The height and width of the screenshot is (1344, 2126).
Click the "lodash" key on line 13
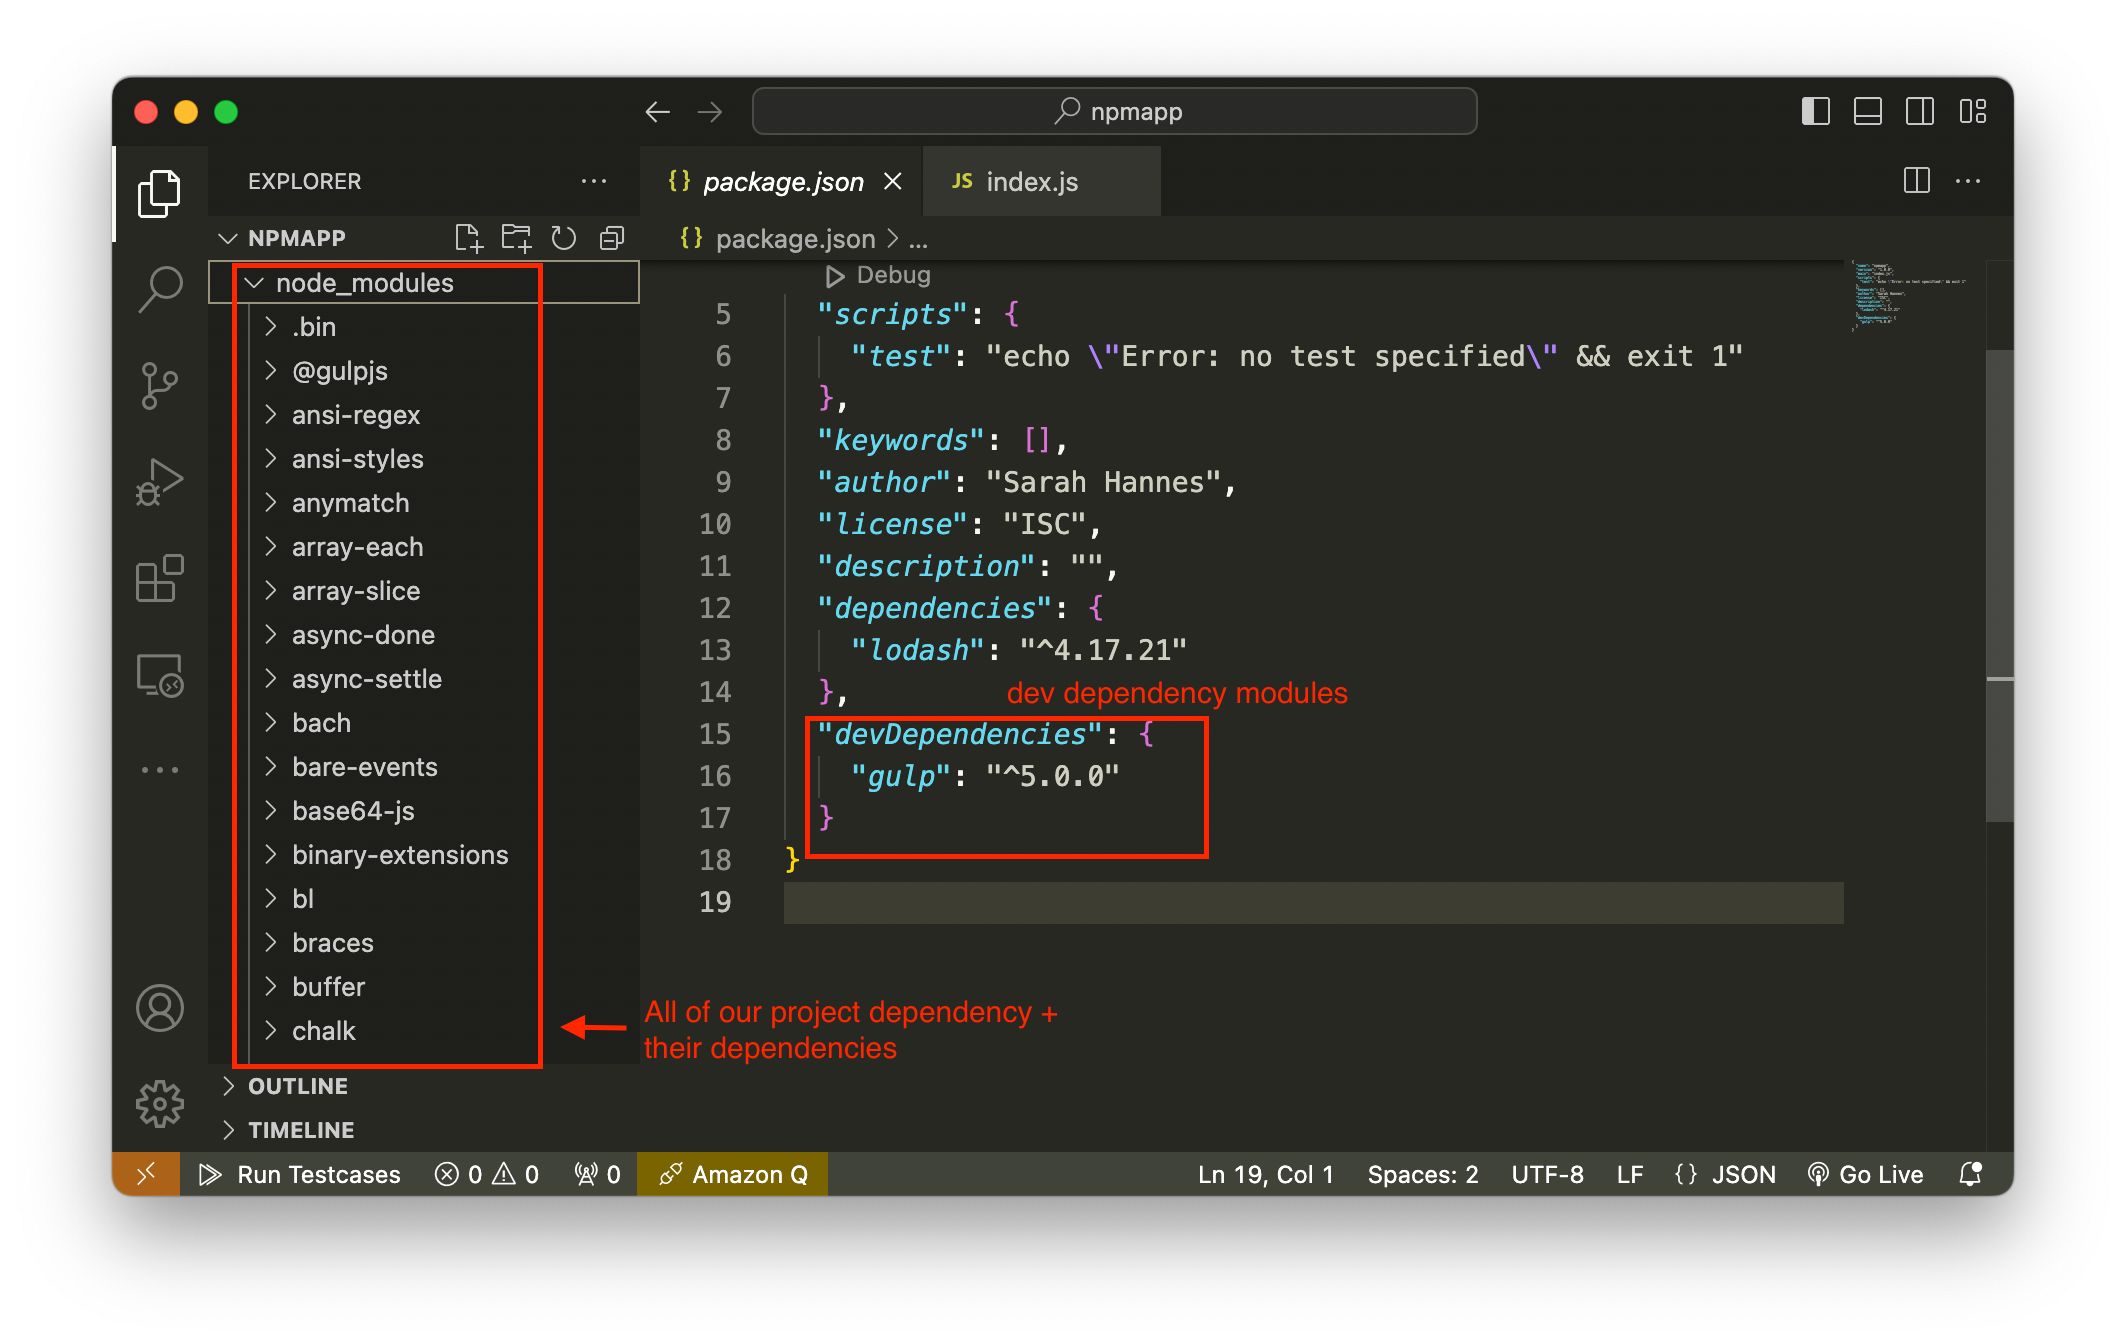pos(917,650)
